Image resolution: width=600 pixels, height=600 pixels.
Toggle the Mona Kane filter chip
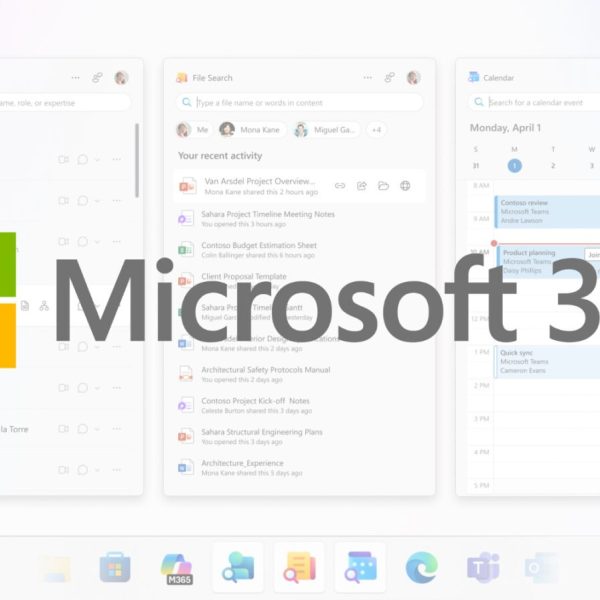point(252,130)
